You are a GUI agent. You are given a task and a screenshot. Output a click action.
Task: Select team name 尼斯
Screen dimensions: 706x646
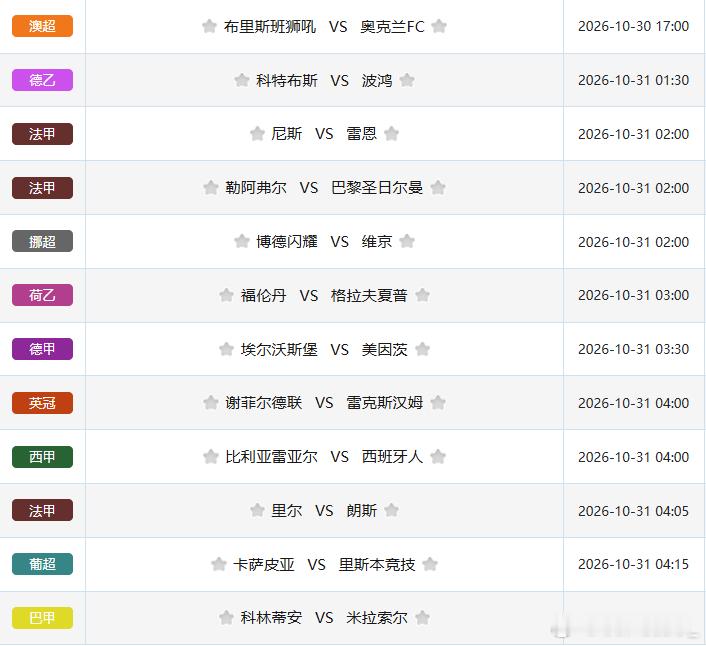coord(287,134)
